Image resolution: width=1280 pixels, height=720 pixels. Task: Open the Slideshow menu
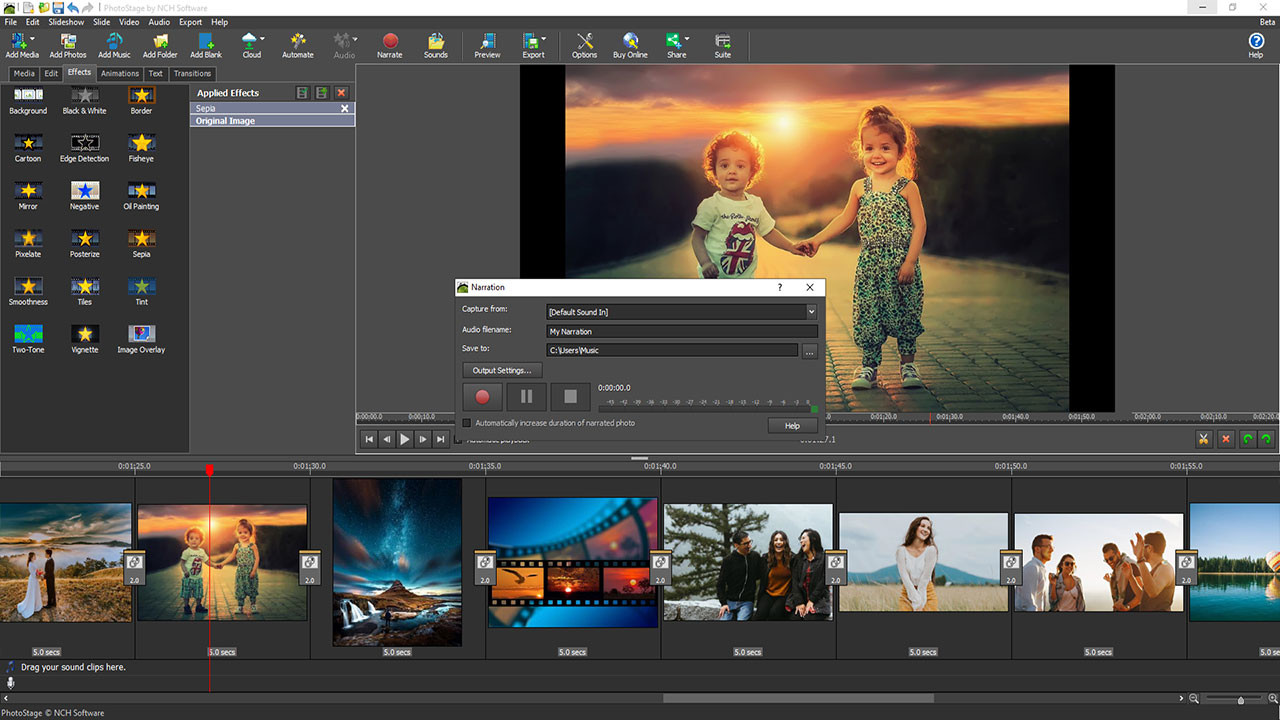pyautogui.click(x=65, y=21)
